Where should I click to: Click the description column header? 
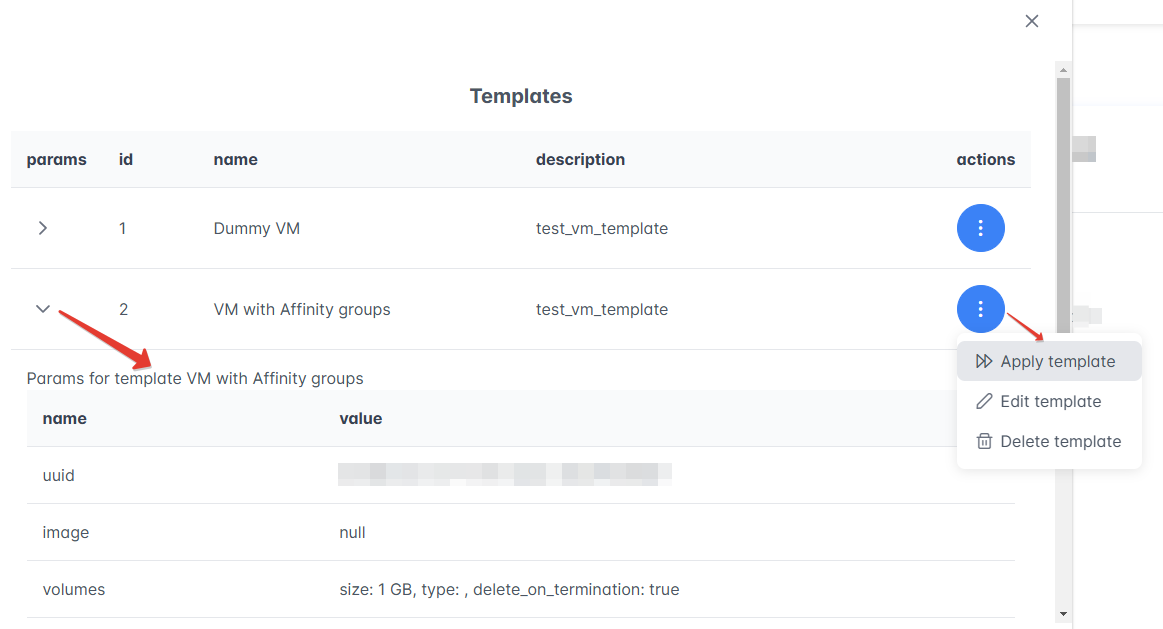580,160
